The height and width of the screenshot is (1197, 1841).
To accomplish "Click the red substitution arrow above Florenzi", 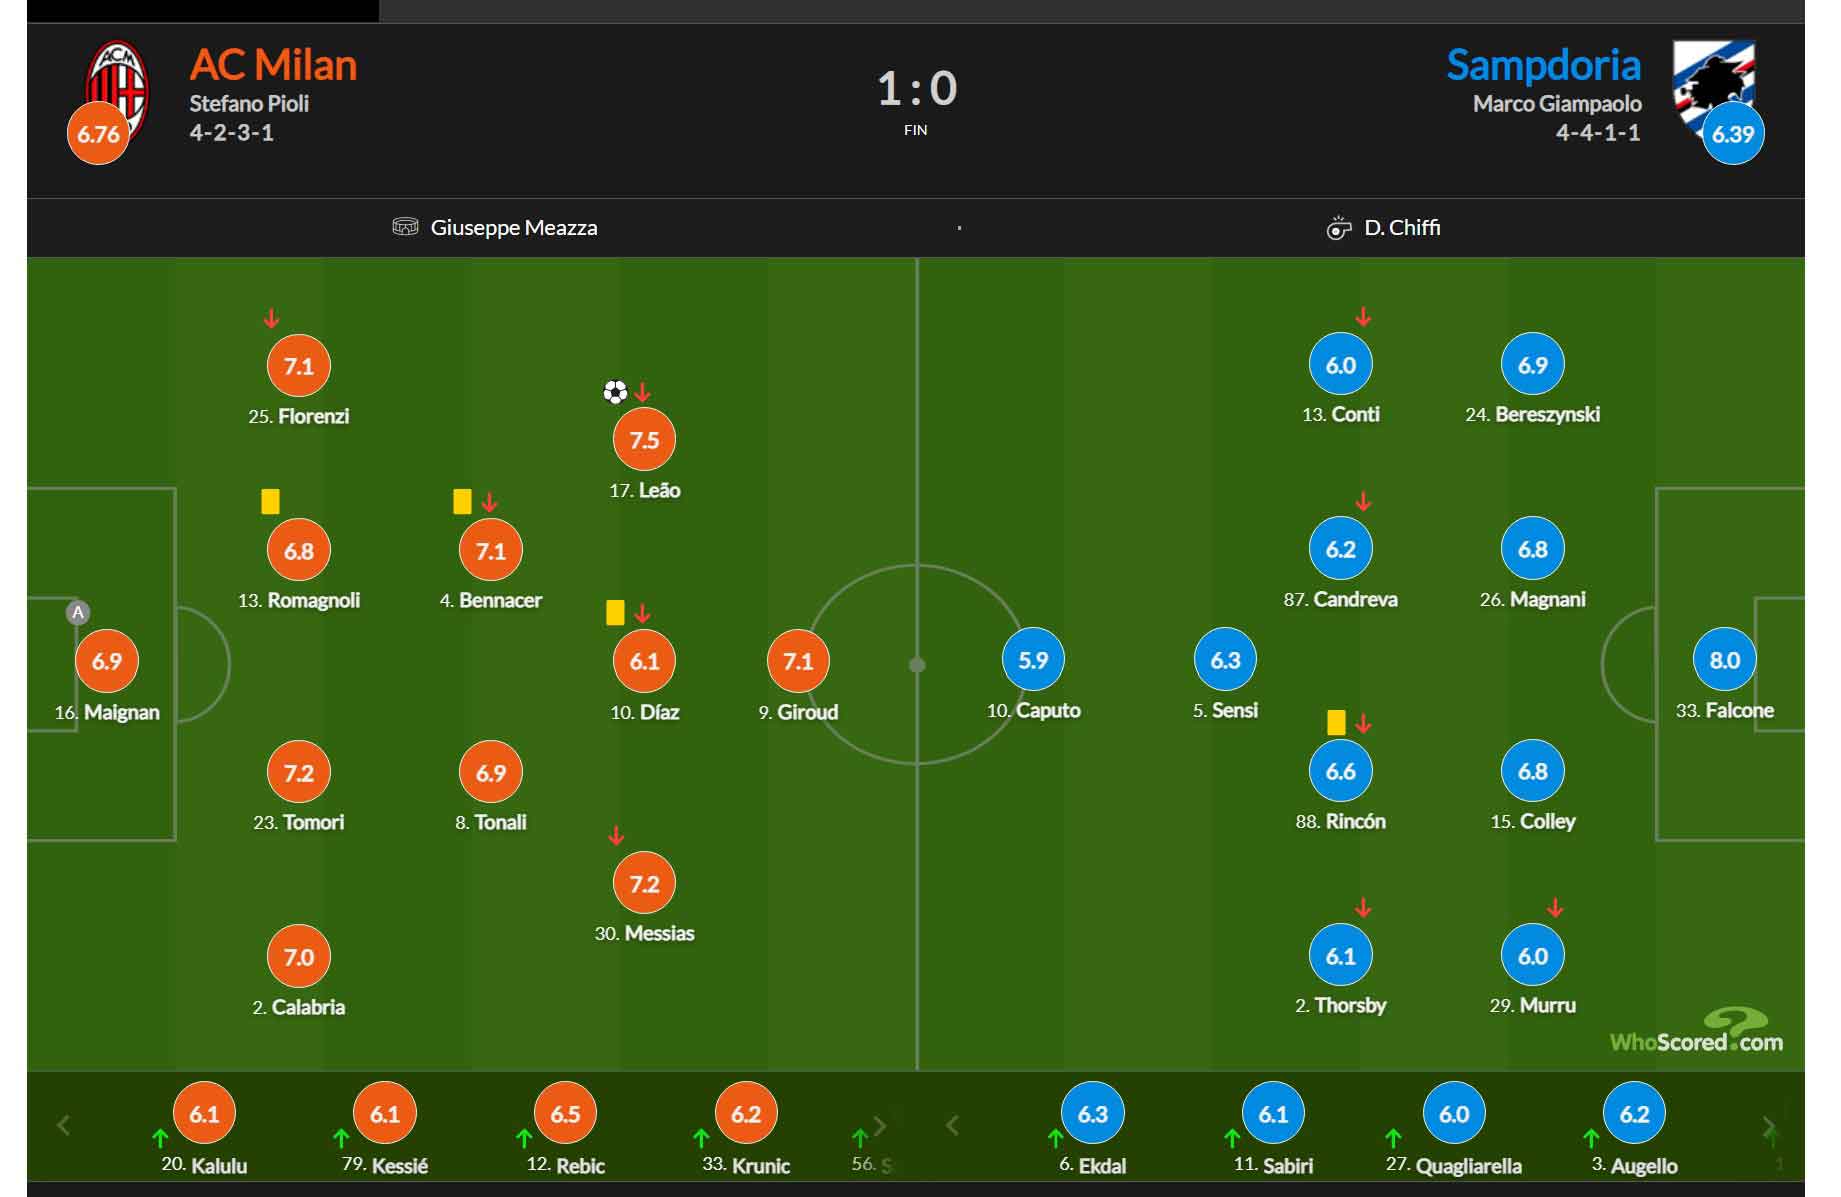I will [x=271, y=319].
